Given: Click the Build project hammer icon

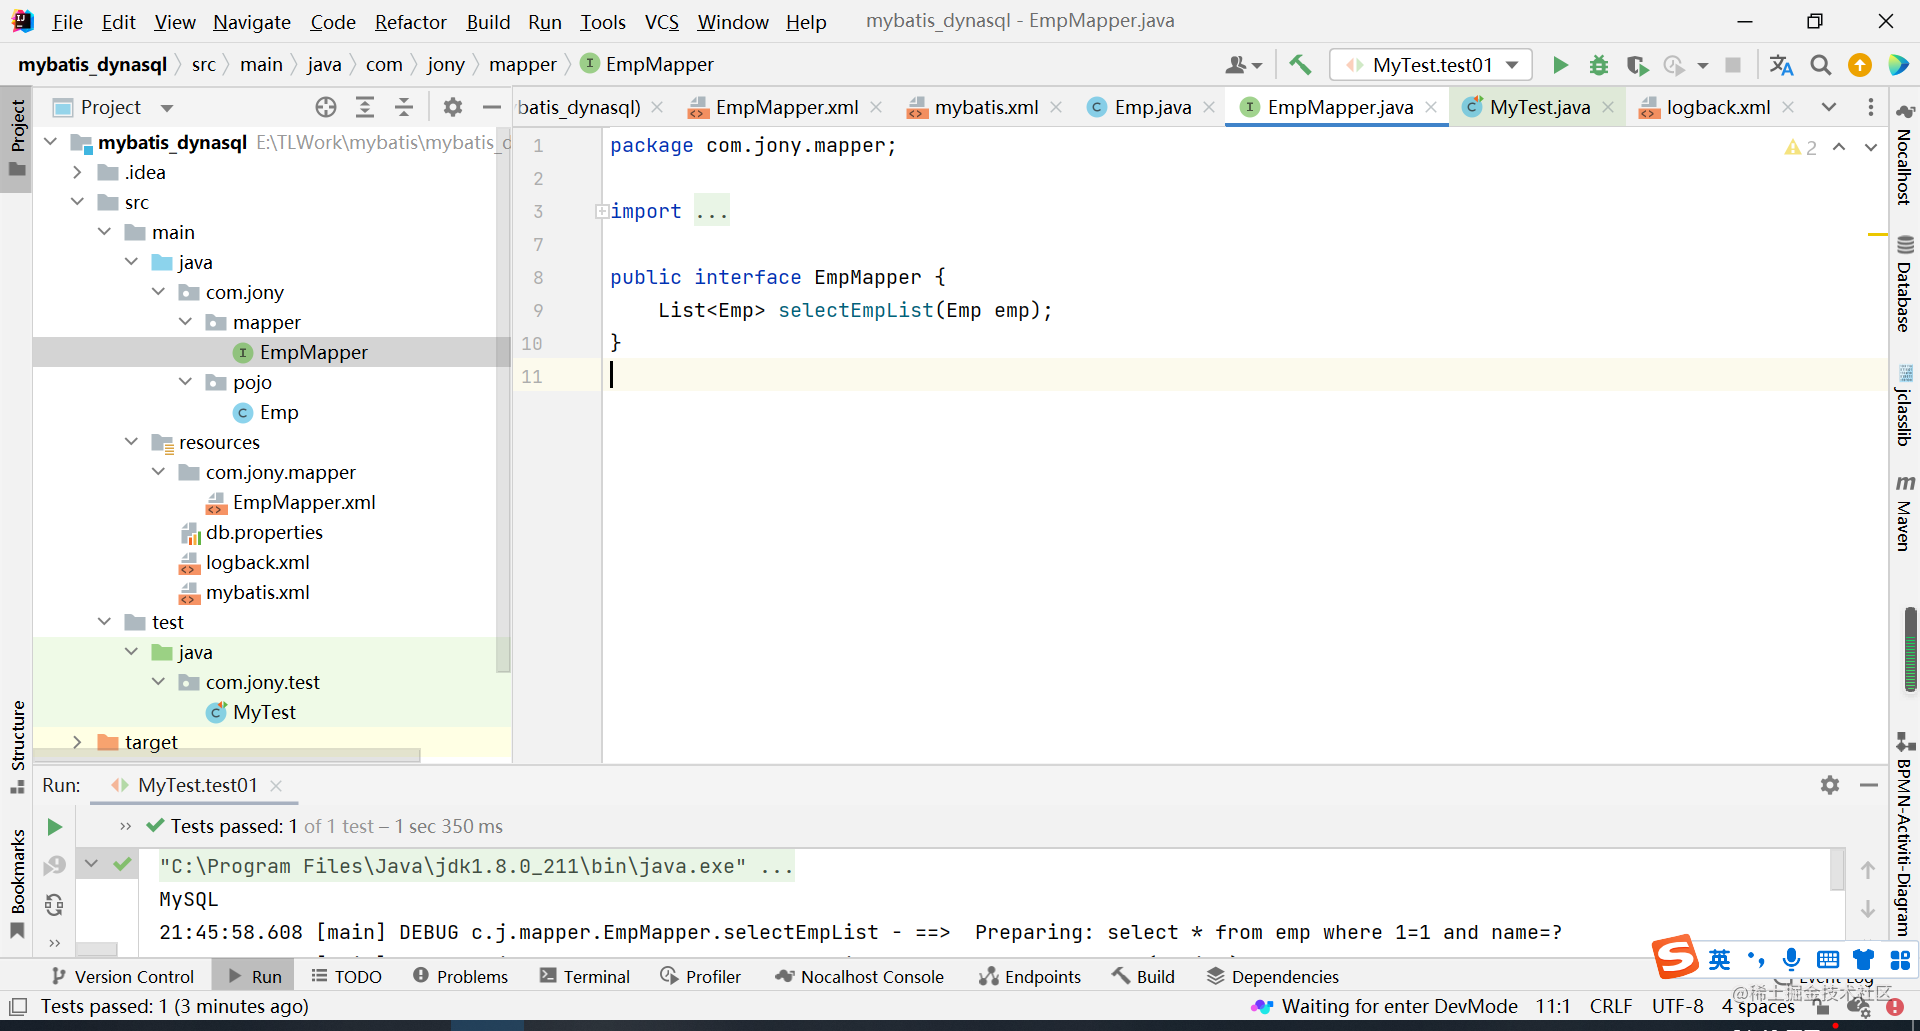Looking at the screenshot, I should coord(1300,65).
